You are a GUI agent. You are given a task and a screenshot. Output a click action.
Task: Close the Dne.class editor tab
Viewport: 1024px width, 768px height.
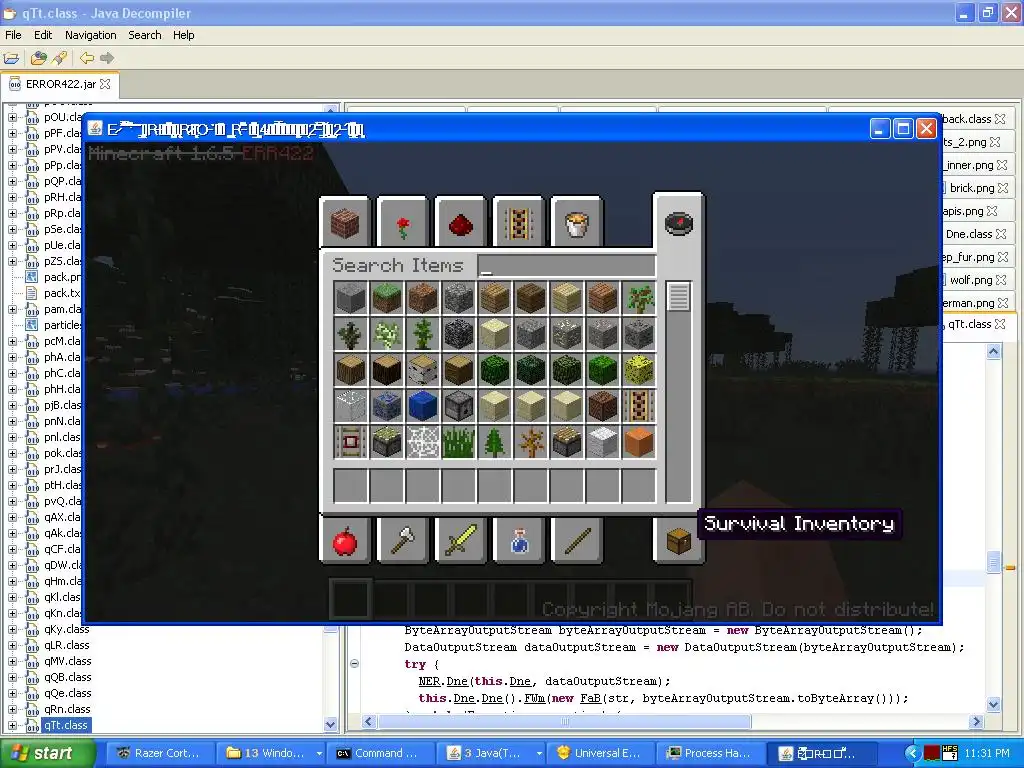1002,234
